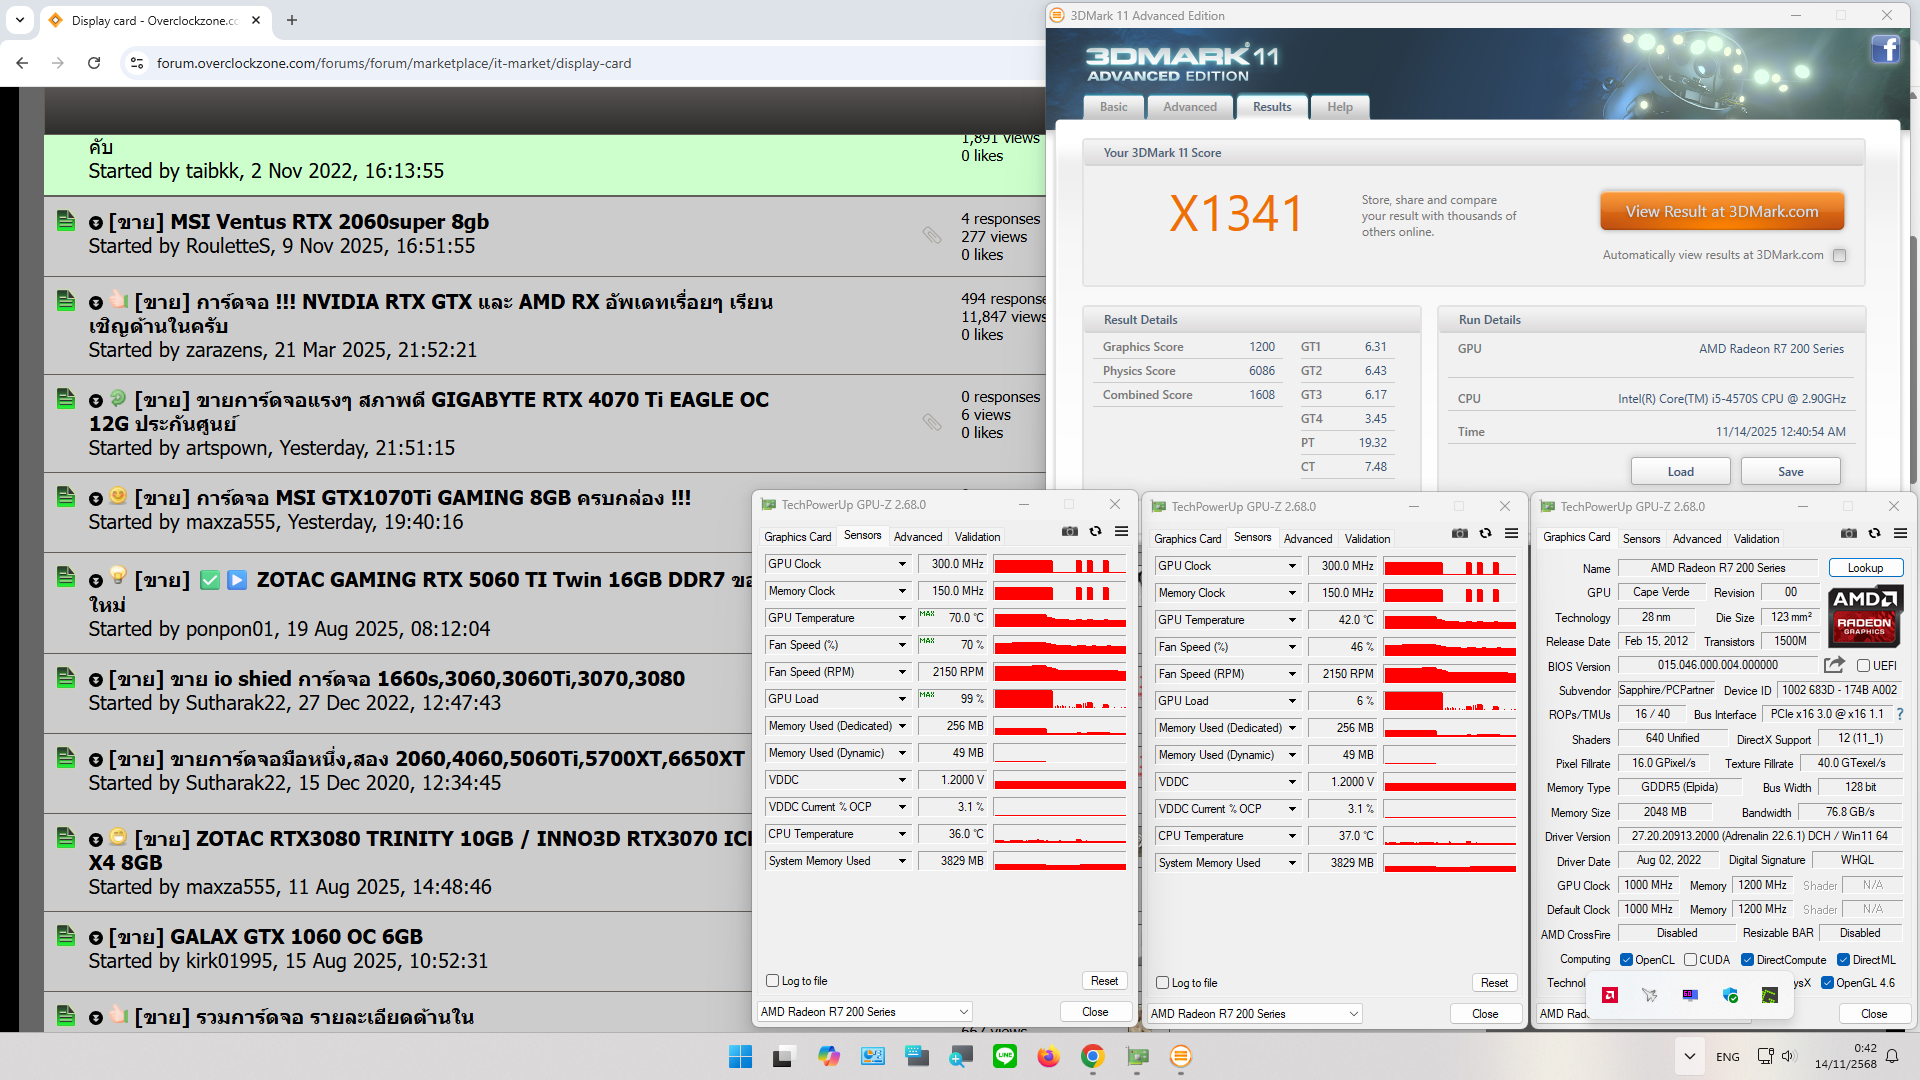Image resolution: width=1920 pixels, height=1080 pixels.
Task: Uncheck the OpenCL computing checkbox
Action: [x=1626, y=959]
